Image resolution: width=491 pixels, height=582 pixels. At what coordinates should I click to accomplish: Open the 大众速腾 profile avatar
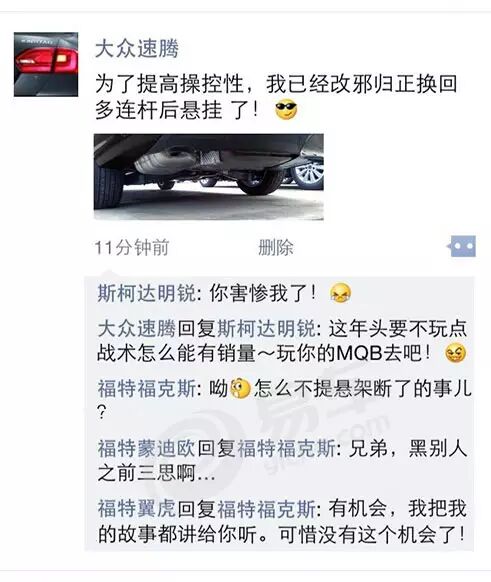pos(46,64)
